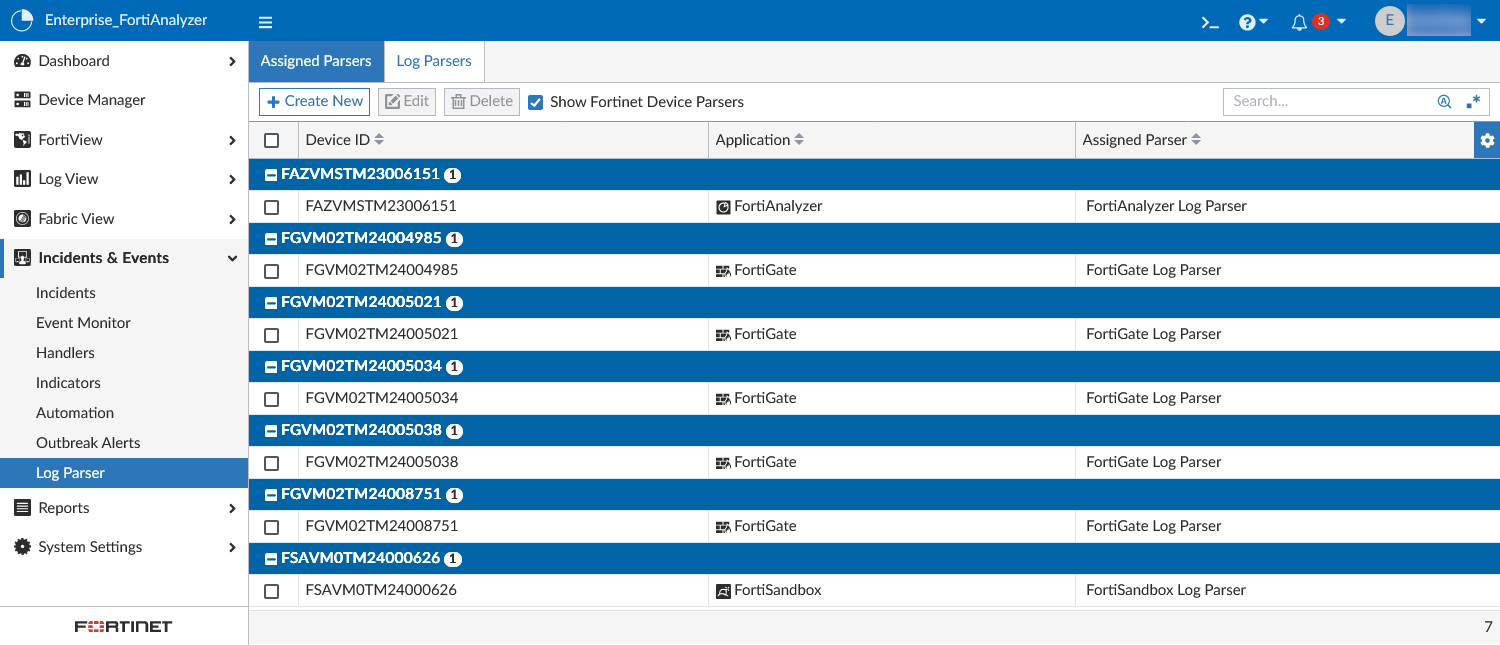This screenshot has width=1500, height=645.
Task: Expand the Dashboard submenu chevron
Action: click(x=232, y=61)
